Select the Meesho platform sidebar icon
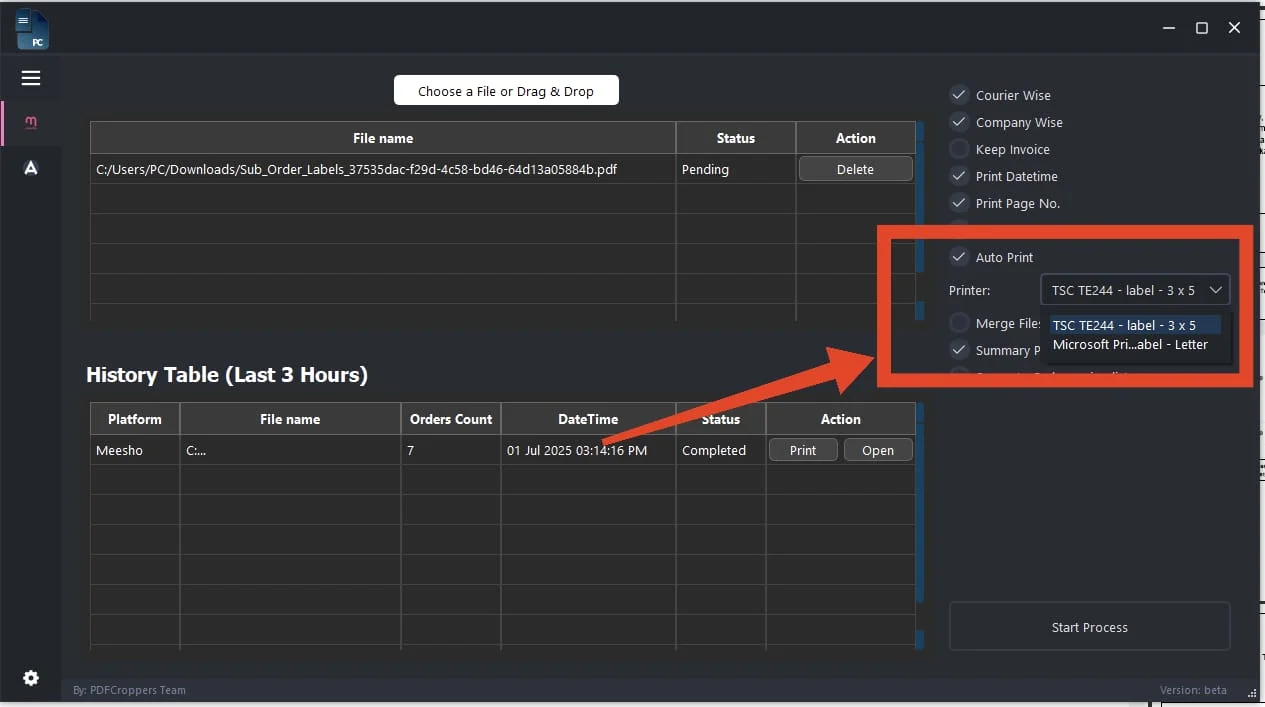 (31, 122)
